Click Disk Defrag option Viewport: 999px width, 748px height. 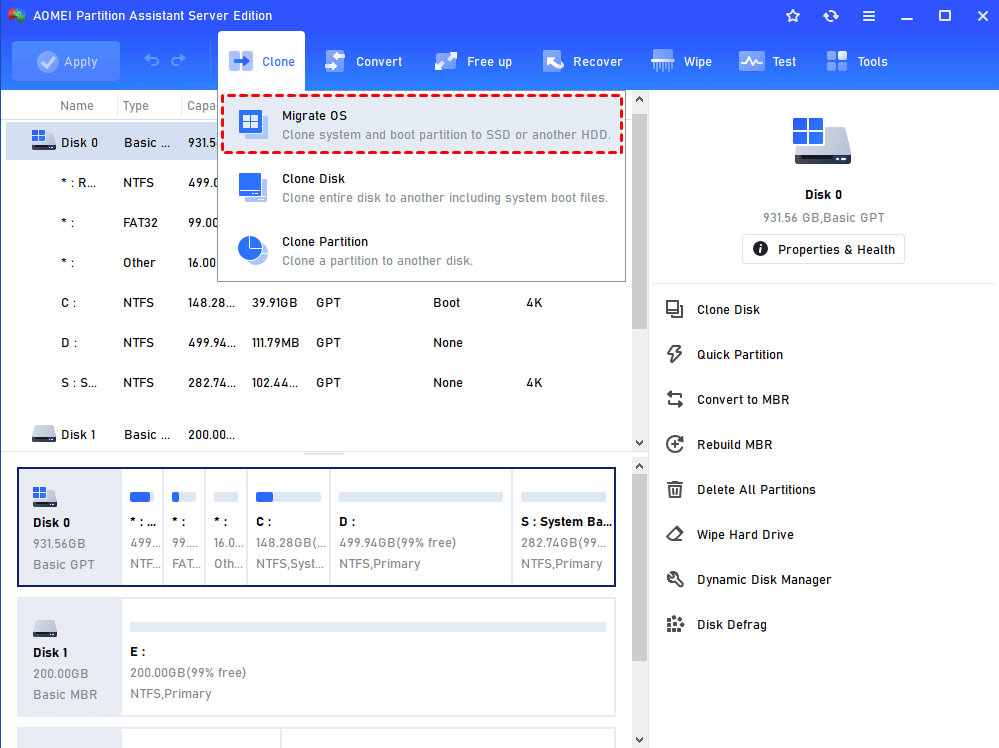(x=731, y=625)
